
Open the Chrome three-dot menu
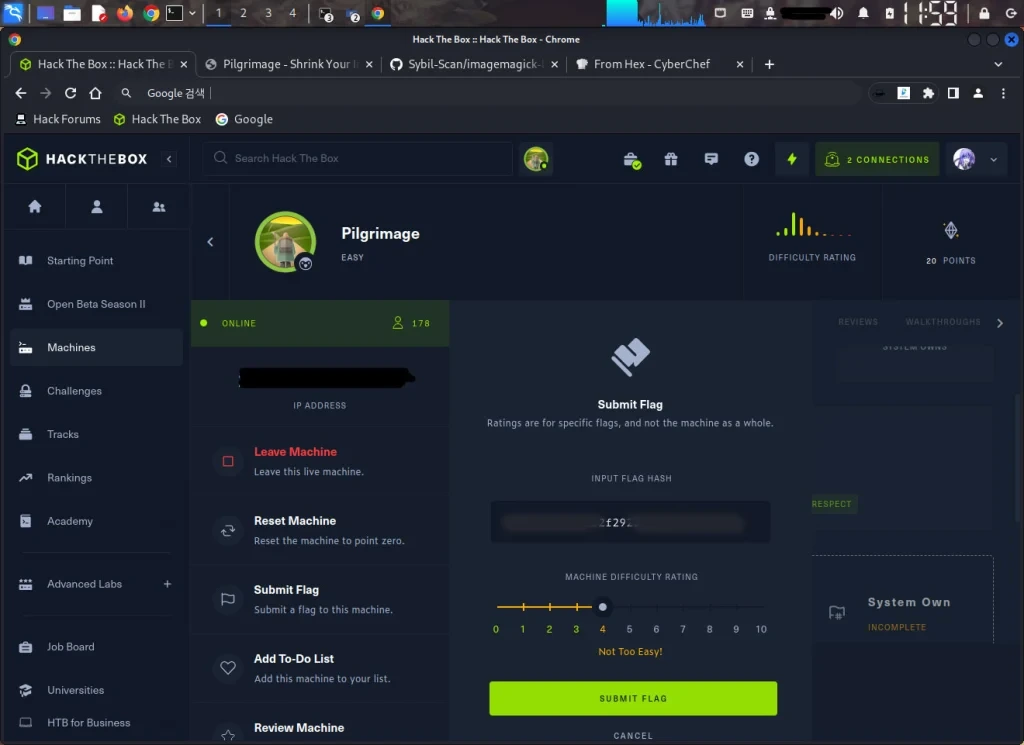click(x=1003, y=93)
